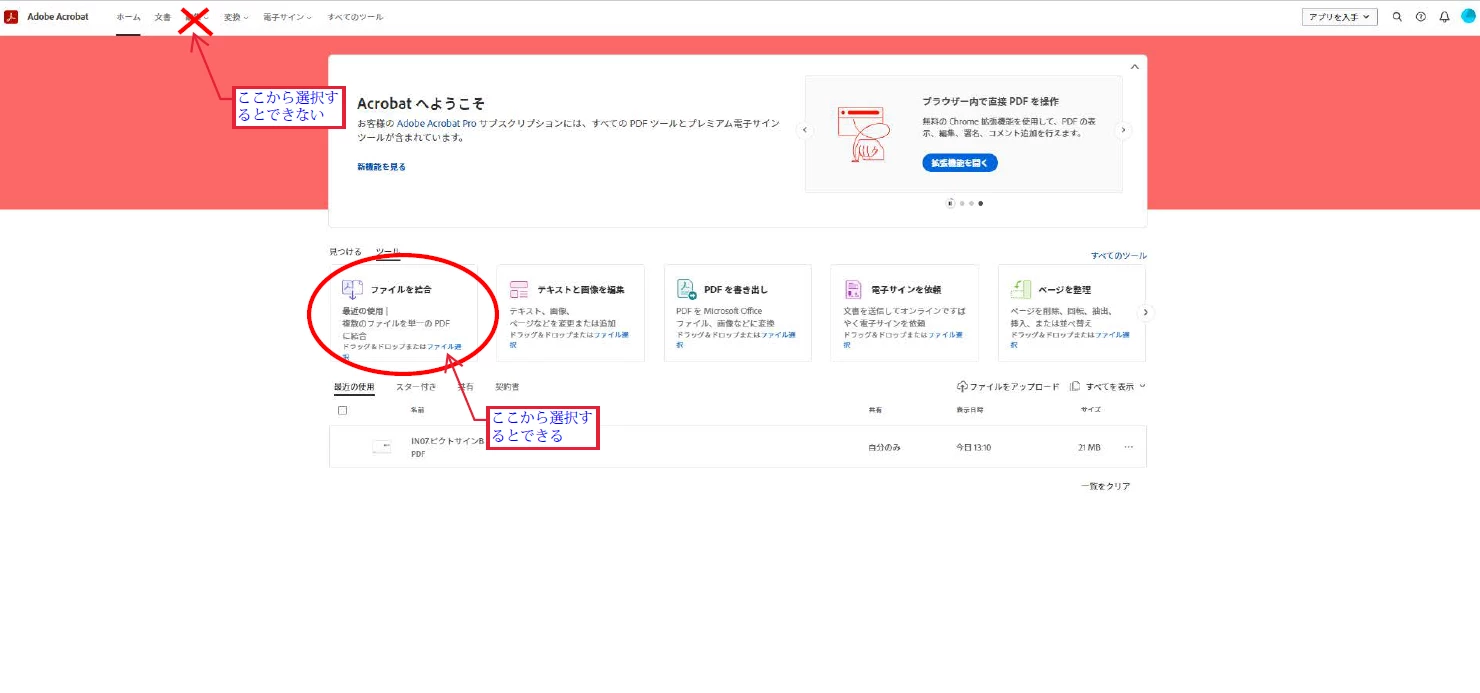Click ファイル選択 link in ページを整理 card
1480x693 pixels.
pos(1113,334)
